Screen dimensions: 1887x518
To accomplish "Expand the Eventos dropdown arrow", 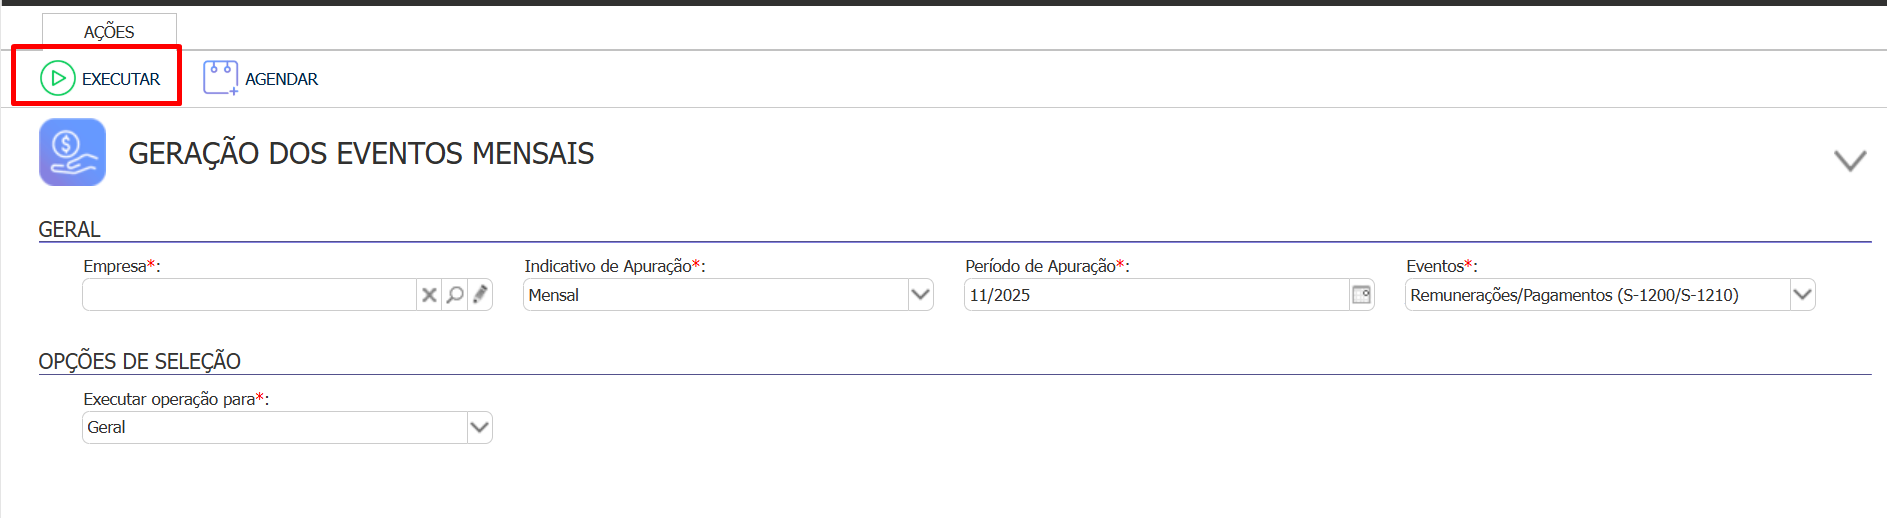I will coord(1802,295).
